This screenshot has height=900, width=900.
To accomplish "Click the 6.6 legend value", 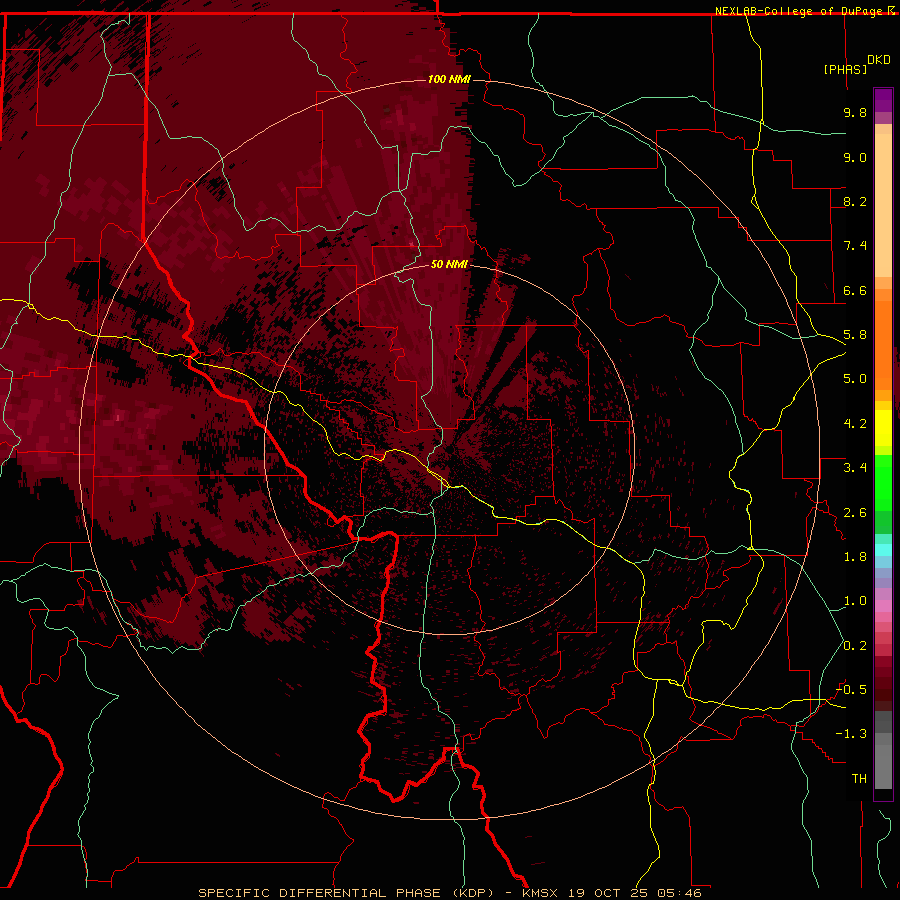I will [x=855, y=290].
